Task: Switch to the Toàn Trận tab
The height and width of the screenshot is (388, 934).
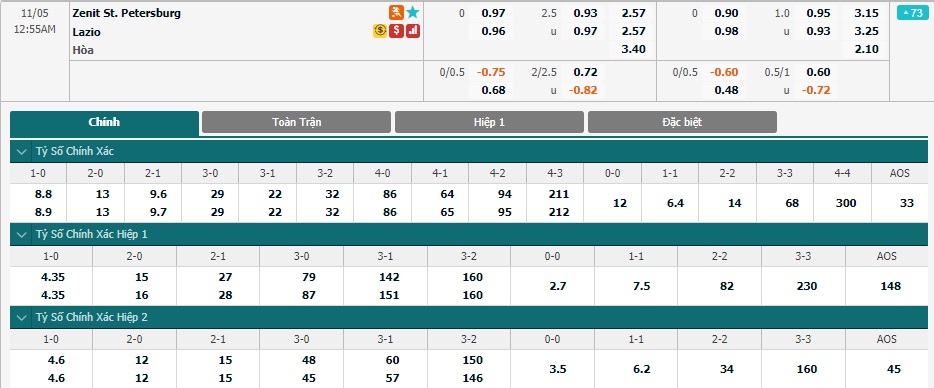Action: pyautogui.click(x=297, y=122)
